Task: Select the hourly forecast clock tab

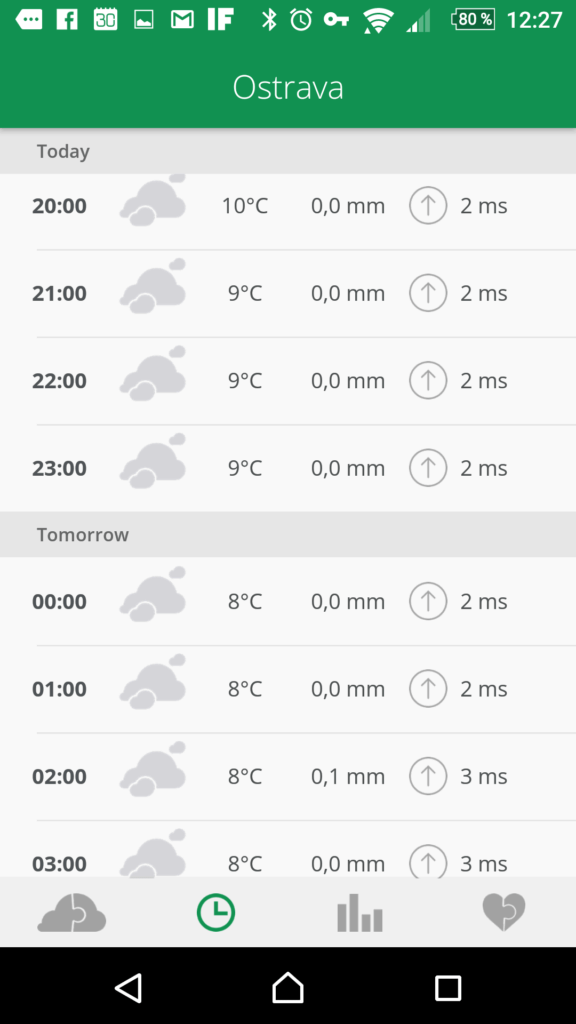Action: 216,912
